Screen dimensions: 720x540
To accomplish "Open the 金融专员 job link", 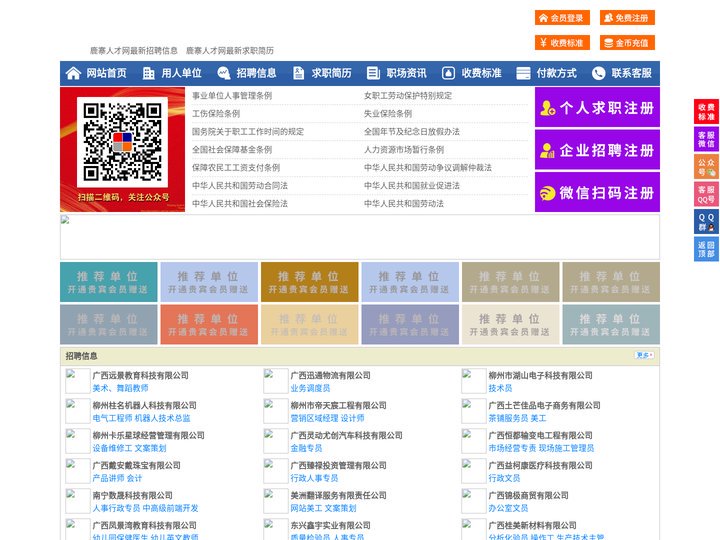I will 306,448.
